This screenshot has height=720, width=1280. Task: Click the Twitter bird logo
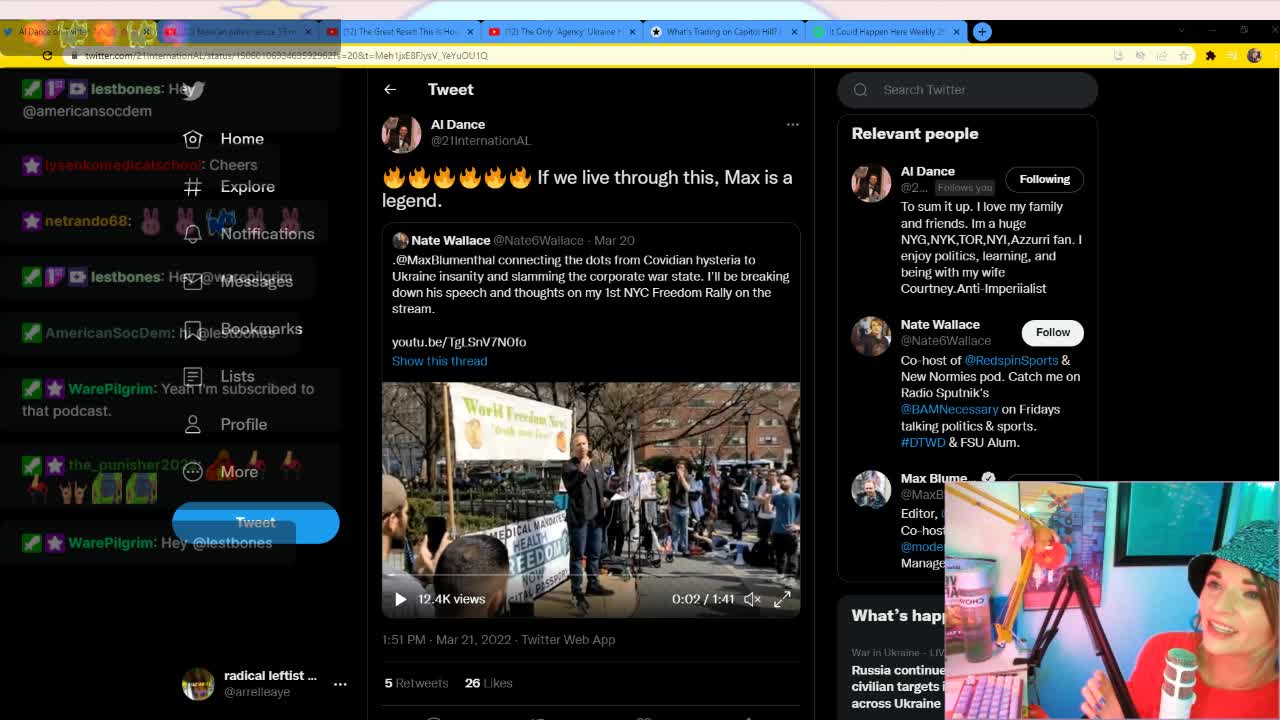[194, 90]
